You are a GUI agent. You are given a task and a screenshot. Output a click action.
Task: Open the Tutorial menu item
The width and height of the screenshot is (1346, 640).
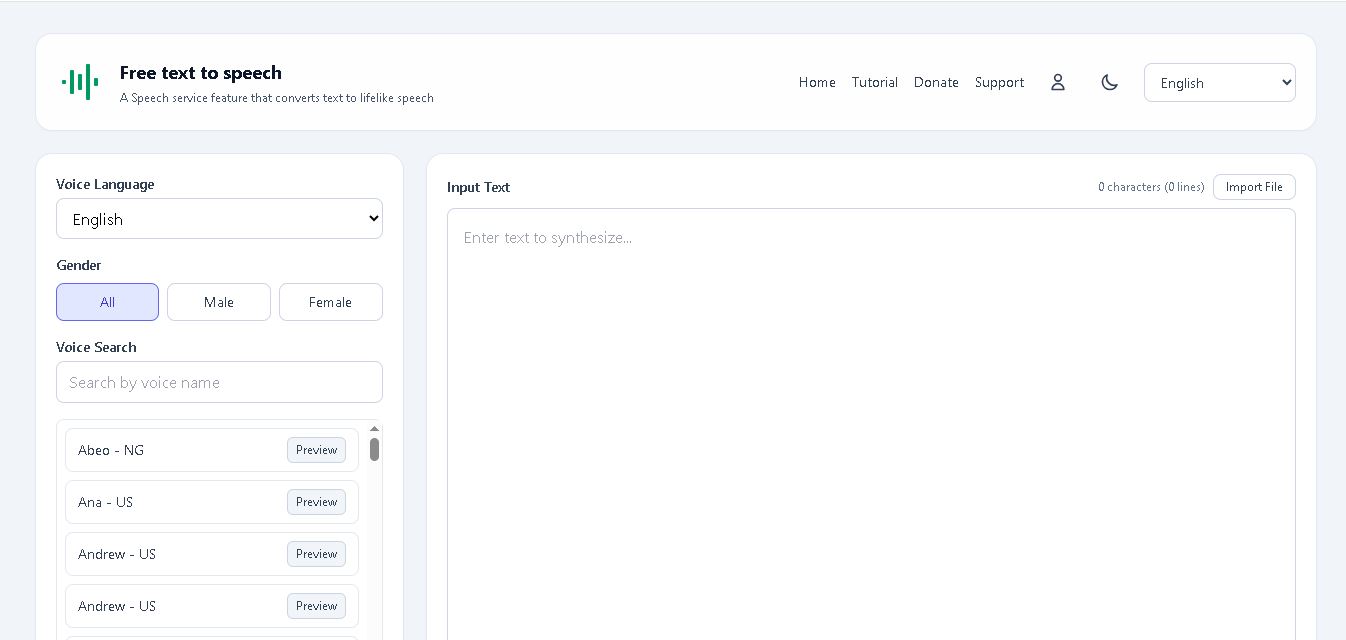pyautogui.click(x=875, y=82)
